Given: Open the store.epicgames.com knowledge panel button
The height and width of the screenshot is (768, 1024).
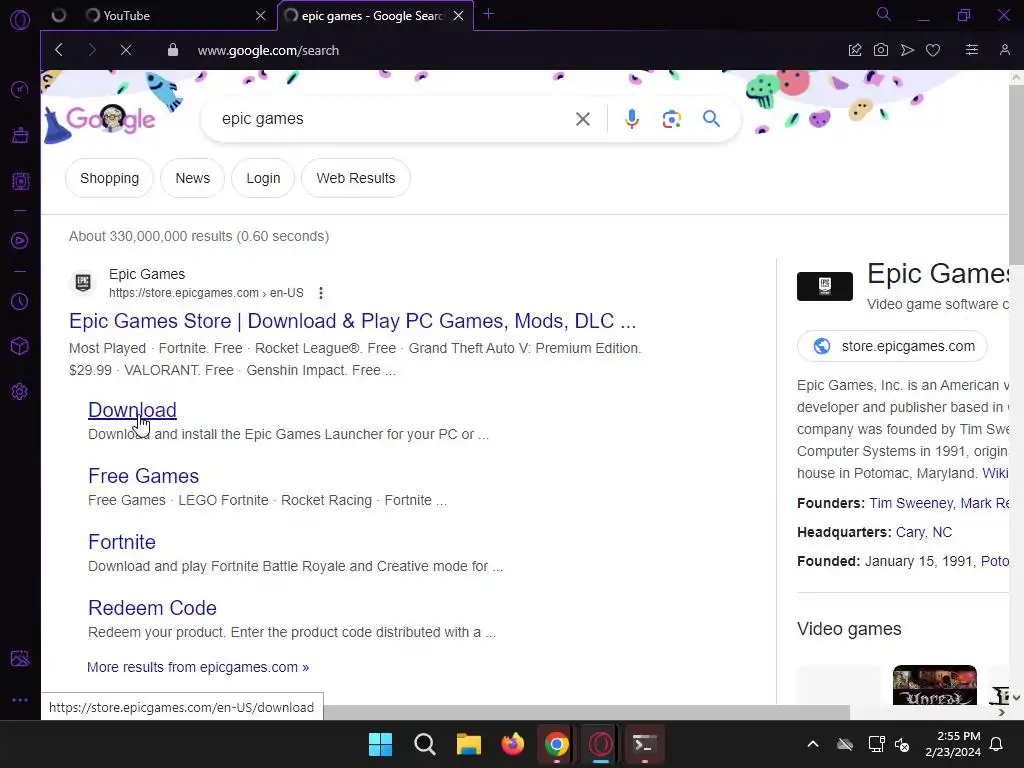Looking at the screenshot, I should coord(892,346).
